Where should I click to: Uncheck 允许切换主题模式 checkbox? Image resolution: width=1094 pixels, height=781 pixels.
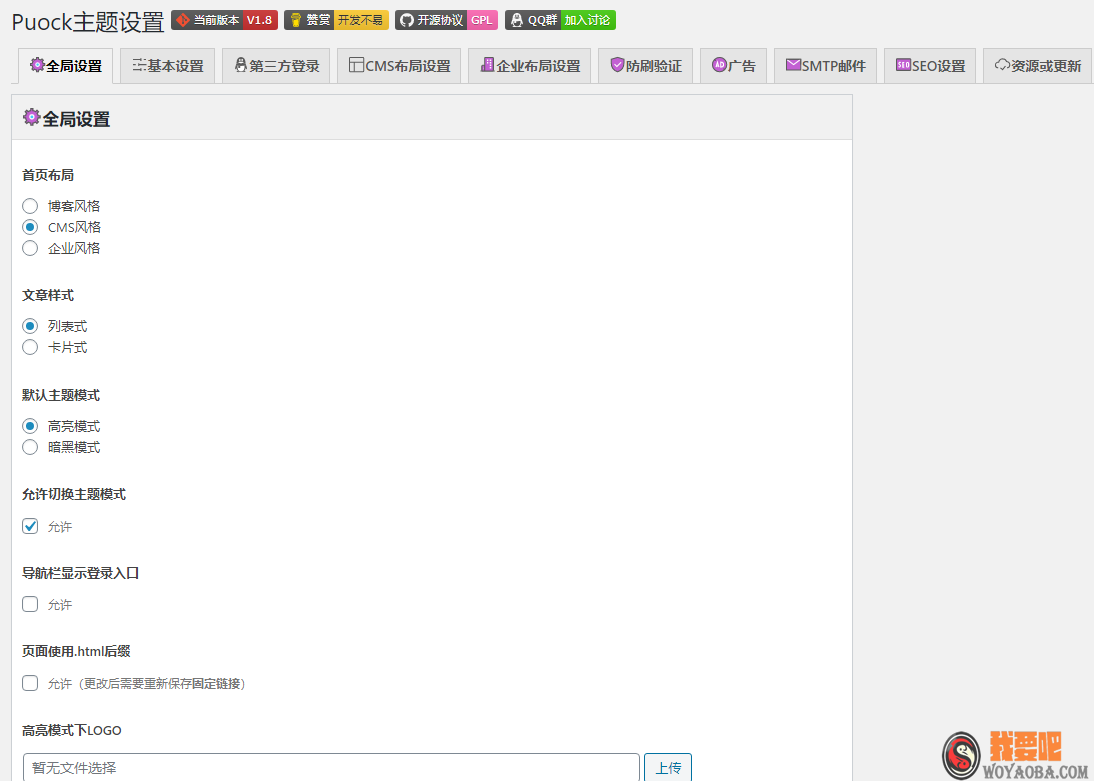tap(30, 526)
